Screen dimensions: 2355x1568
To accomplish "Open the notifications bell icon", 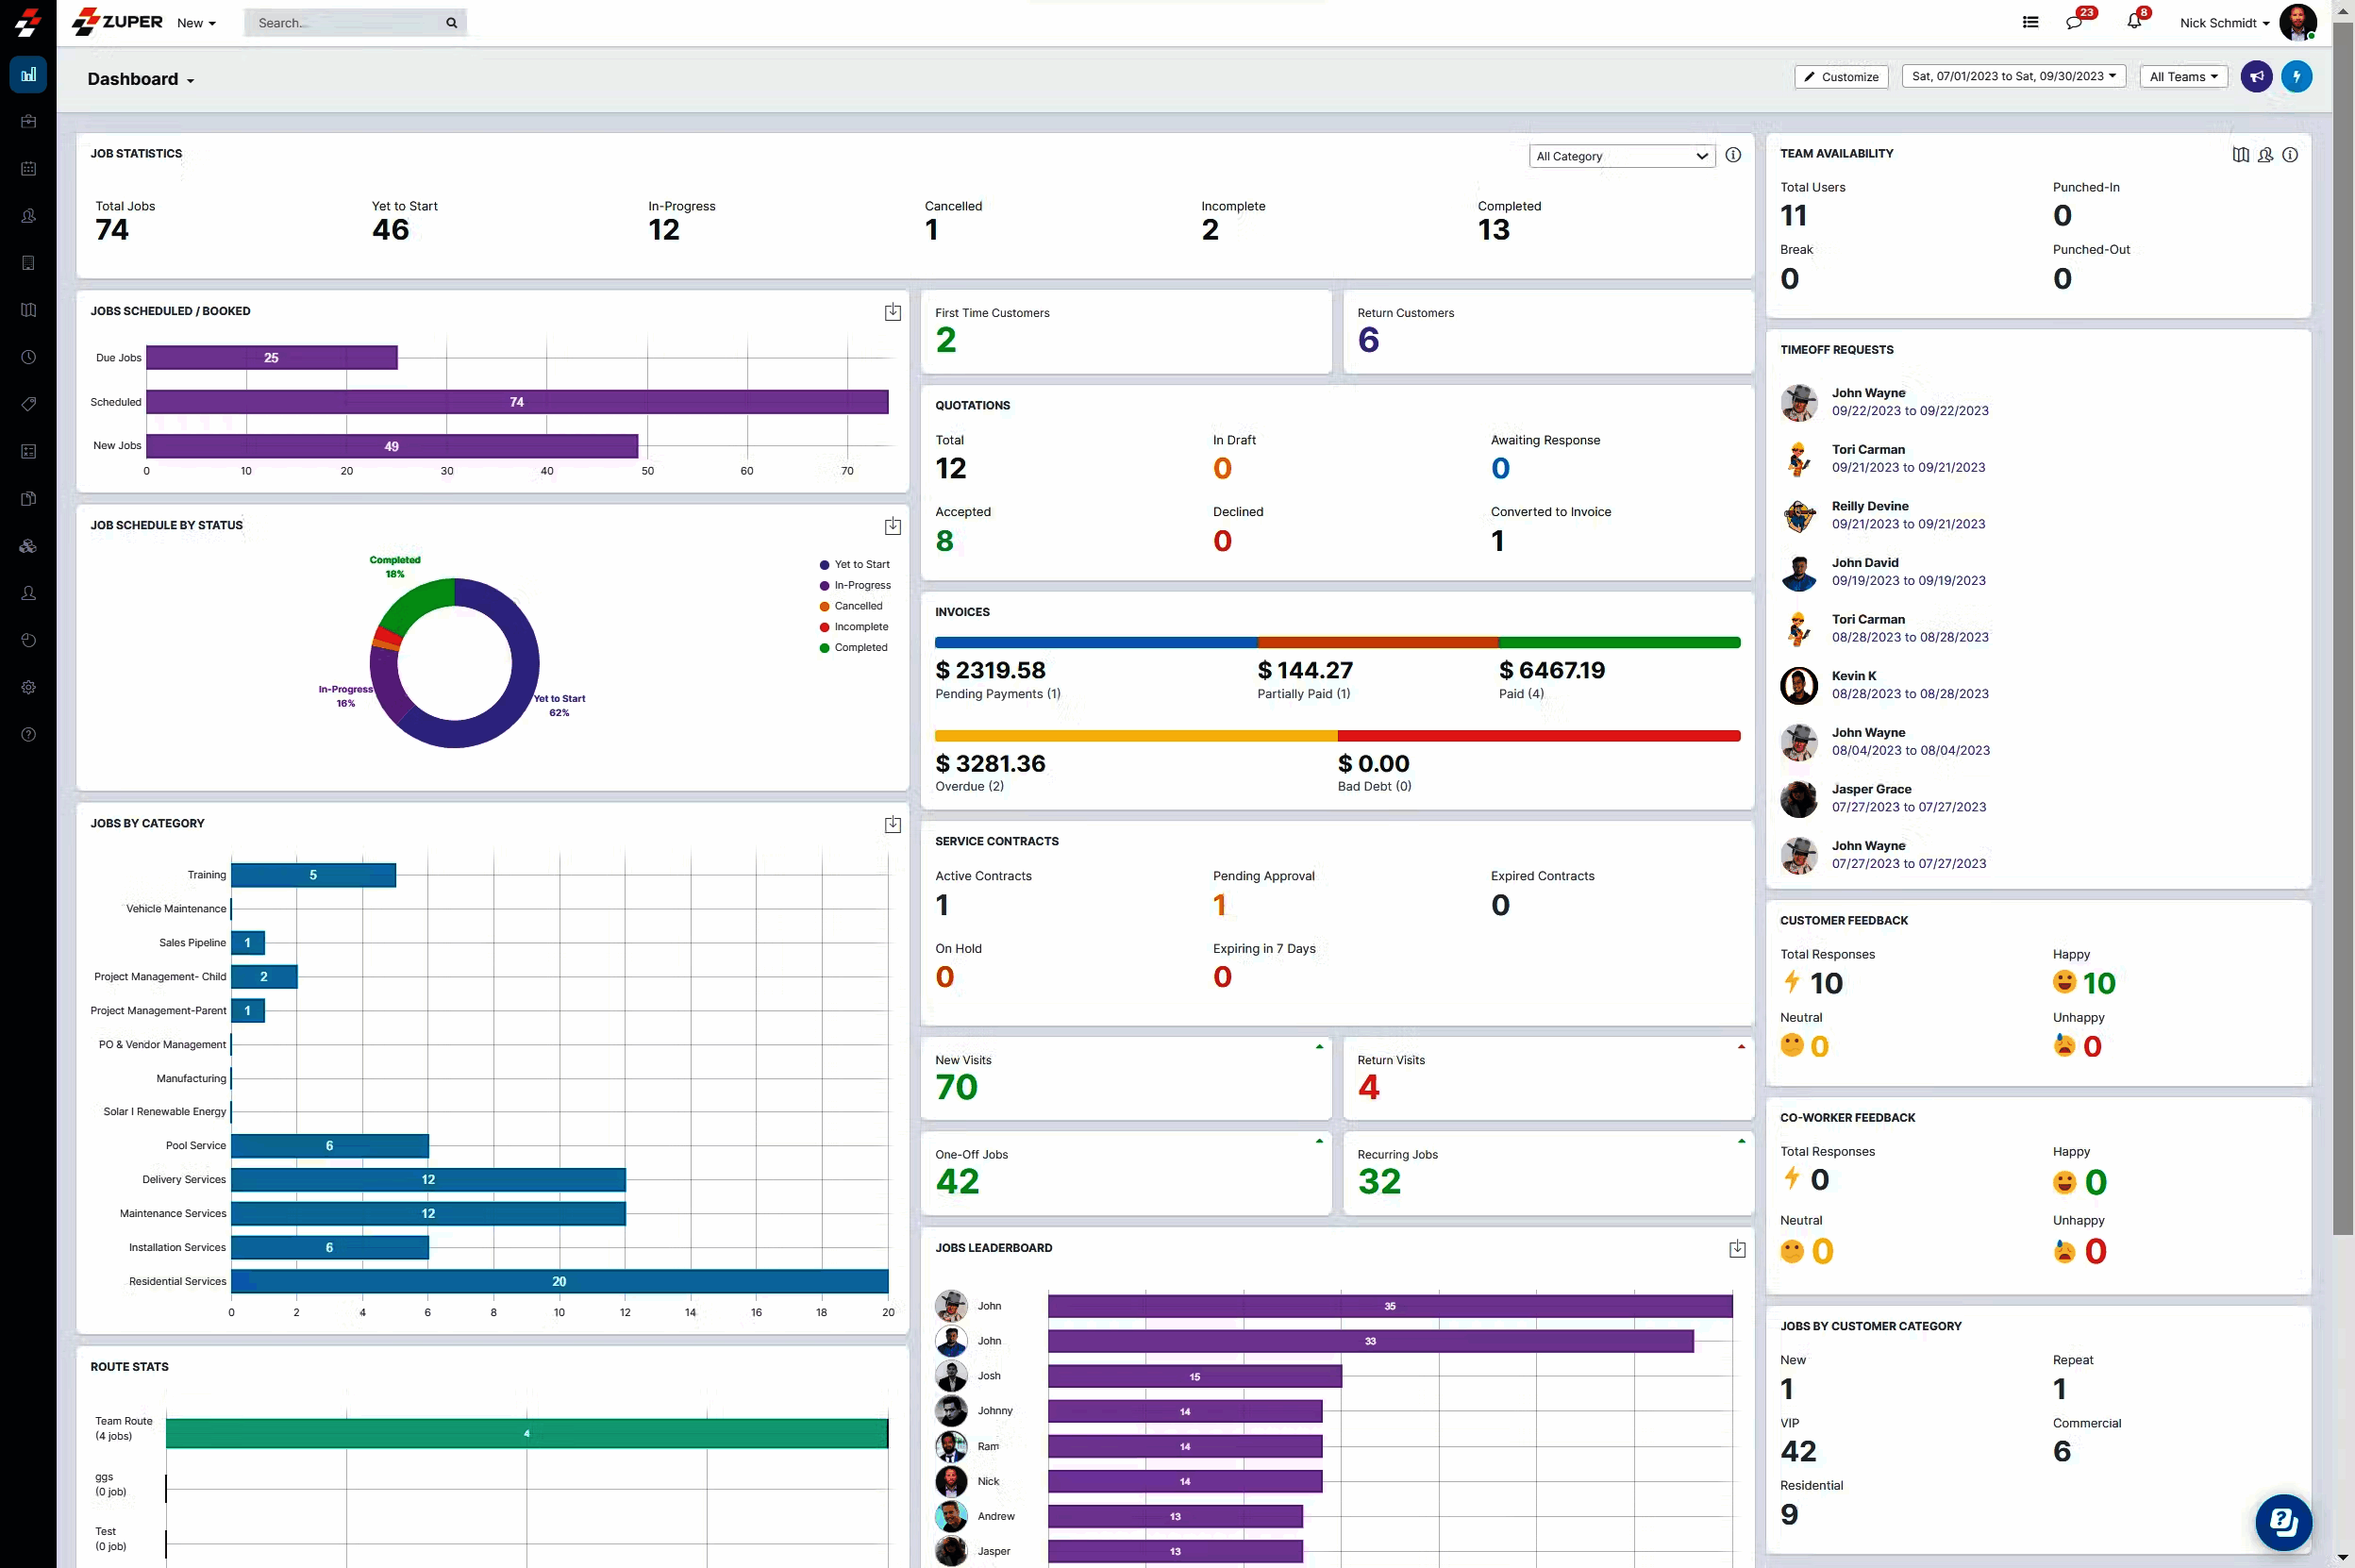I will (x=2134, y=21).
